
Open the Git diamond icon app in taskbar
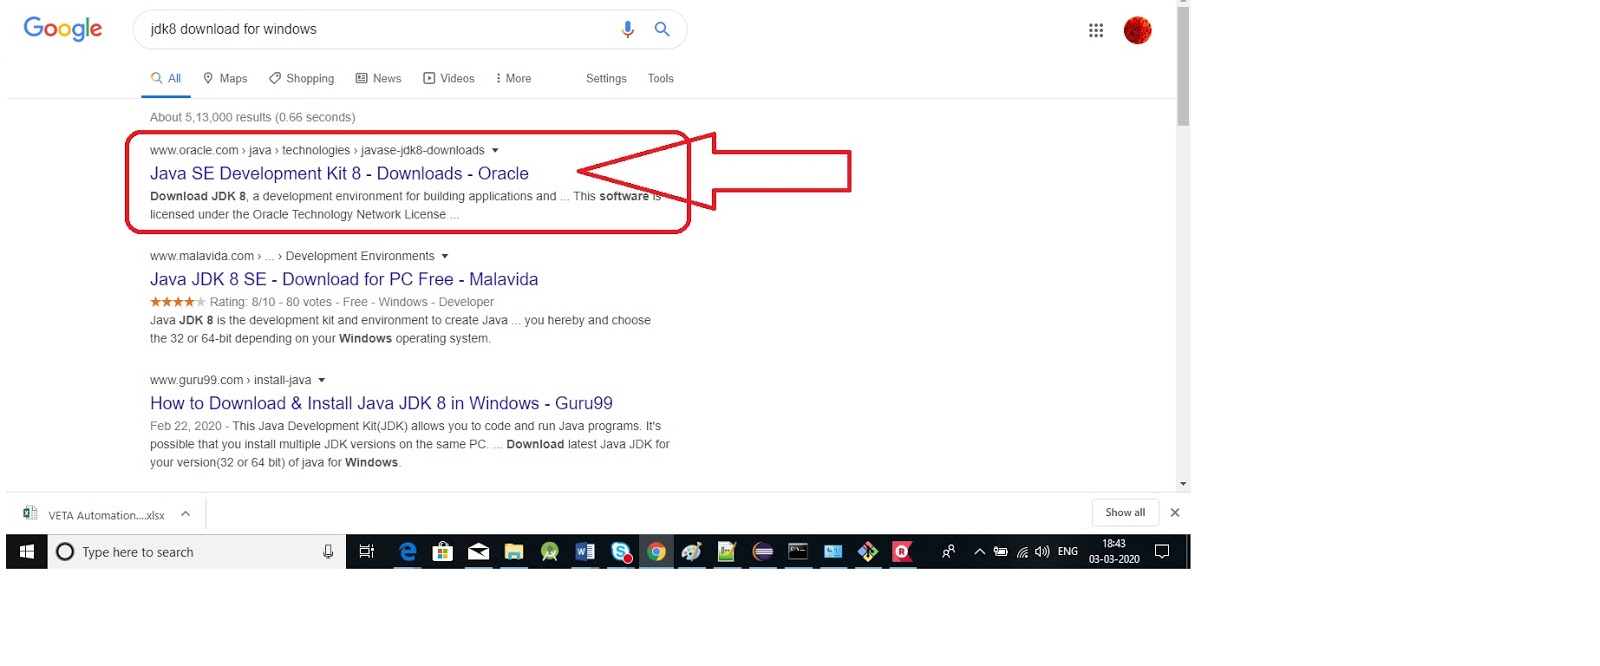[868, 552]
